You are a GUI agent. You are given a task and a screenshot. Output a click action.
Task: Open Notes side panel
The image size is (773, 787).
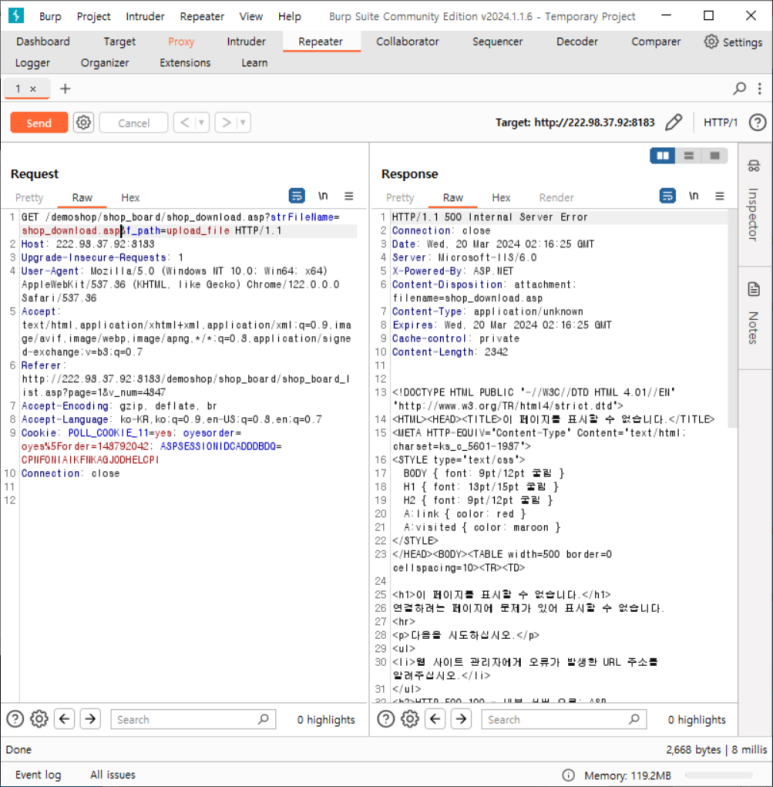point(753,314)
